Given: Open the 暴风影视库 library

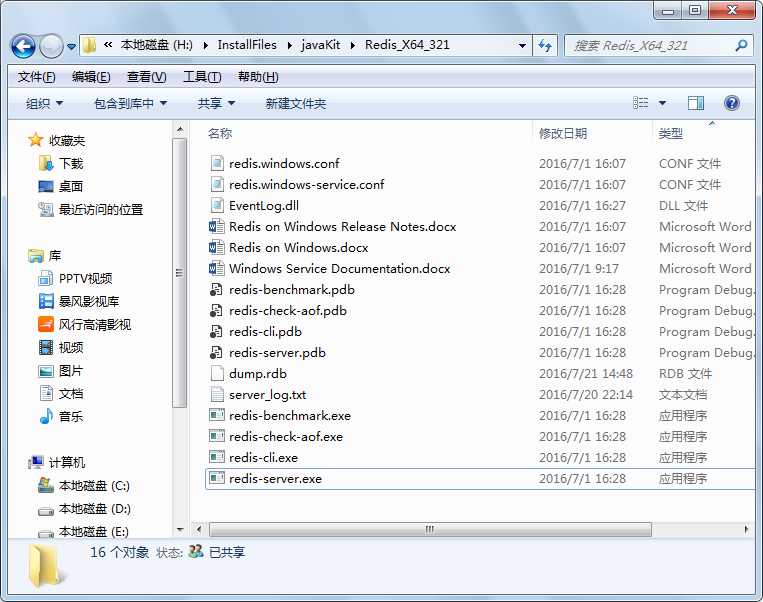Looking at the screenshot, I should coord(79,301).
